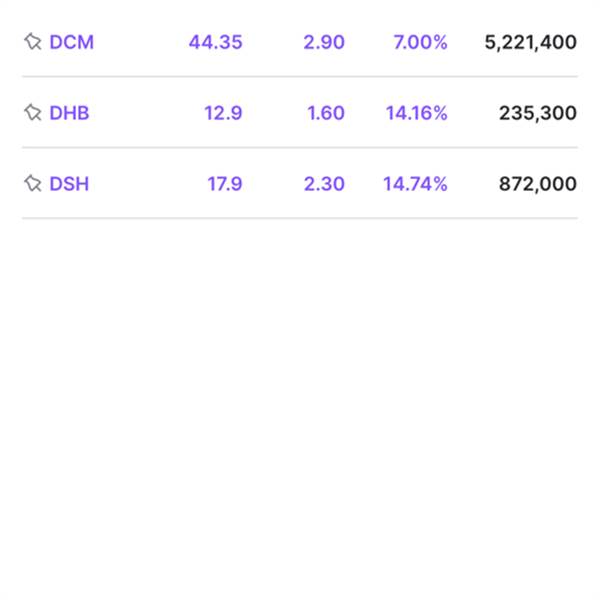Select the DCM volume 5,221,400

[x=530, y=42]
